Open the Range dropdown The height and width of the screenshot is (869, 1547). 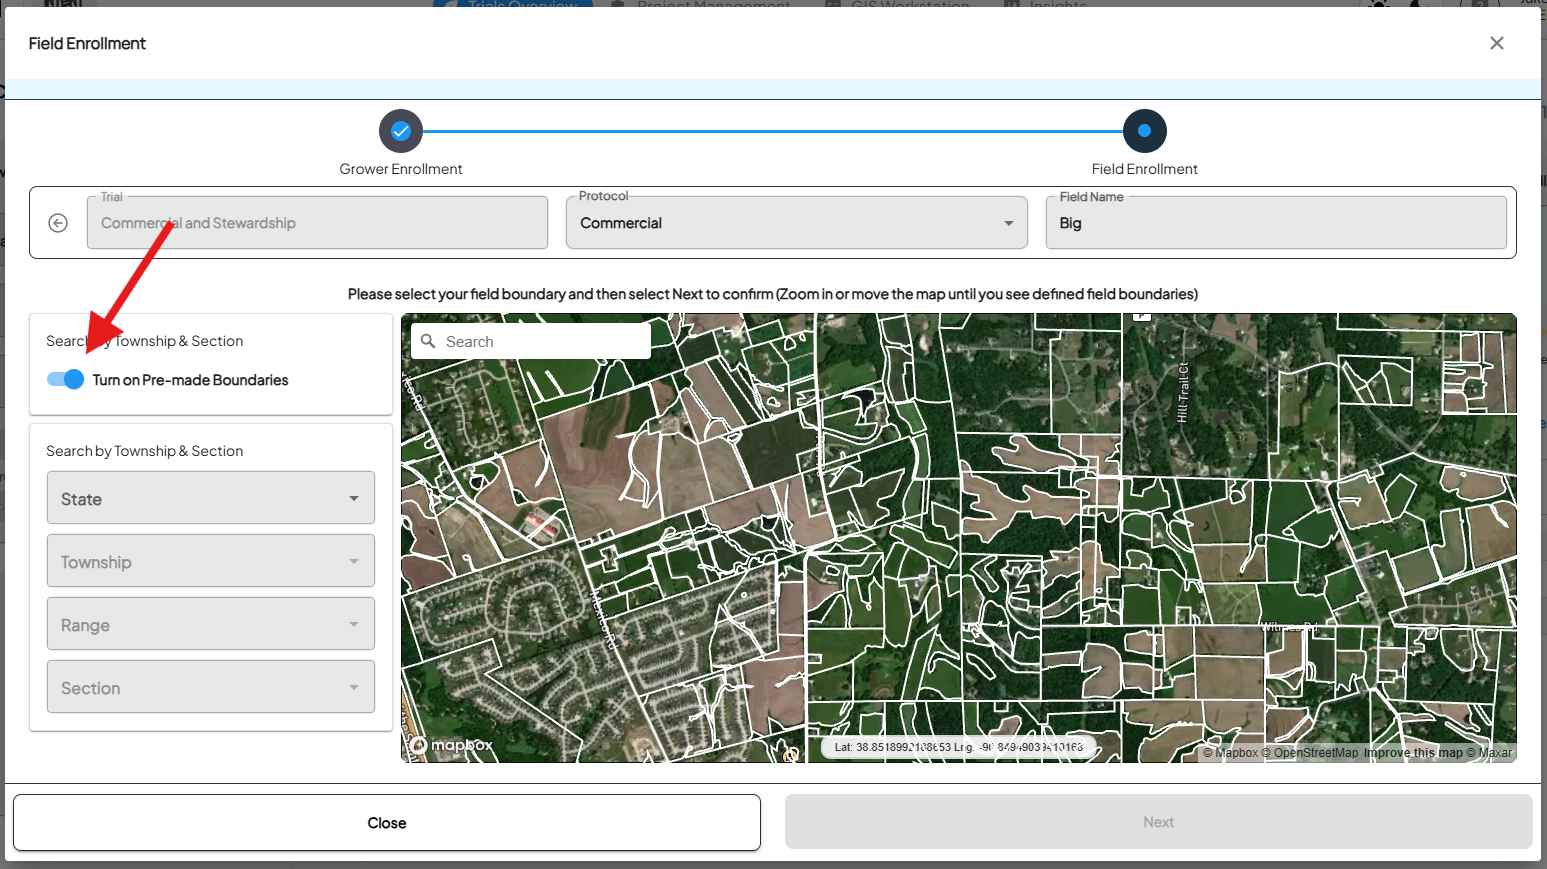point(211,624)
